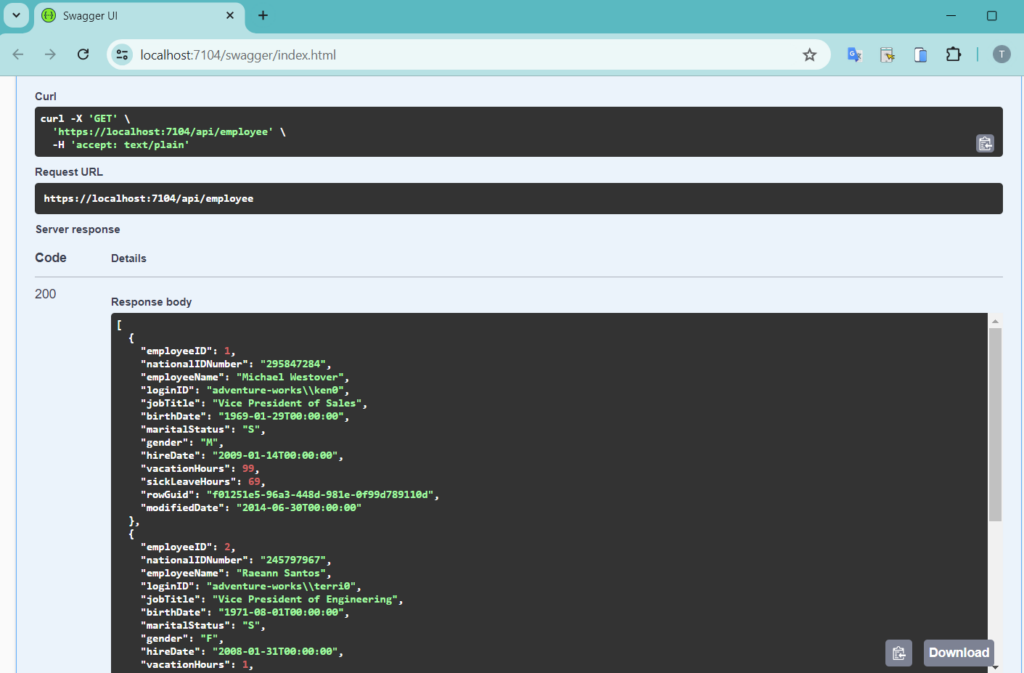
Task: Click the response body scroll-up arrow
Action: click(x=995, y=321)
